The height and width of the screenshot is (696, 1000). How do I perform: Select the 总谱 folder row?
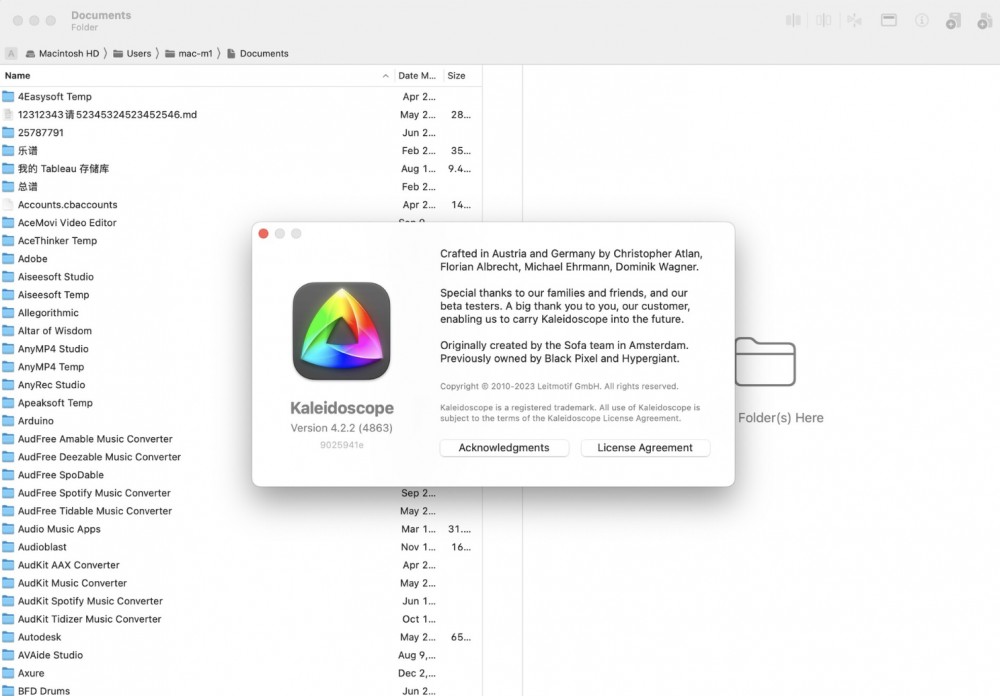[x=241, y=186]
